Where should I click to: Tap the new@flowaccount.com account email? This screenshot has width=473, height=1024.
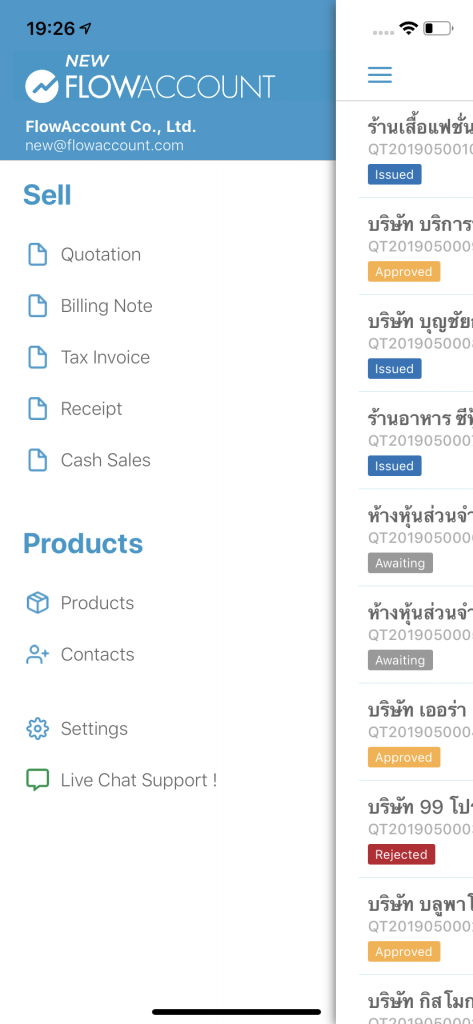105,146
